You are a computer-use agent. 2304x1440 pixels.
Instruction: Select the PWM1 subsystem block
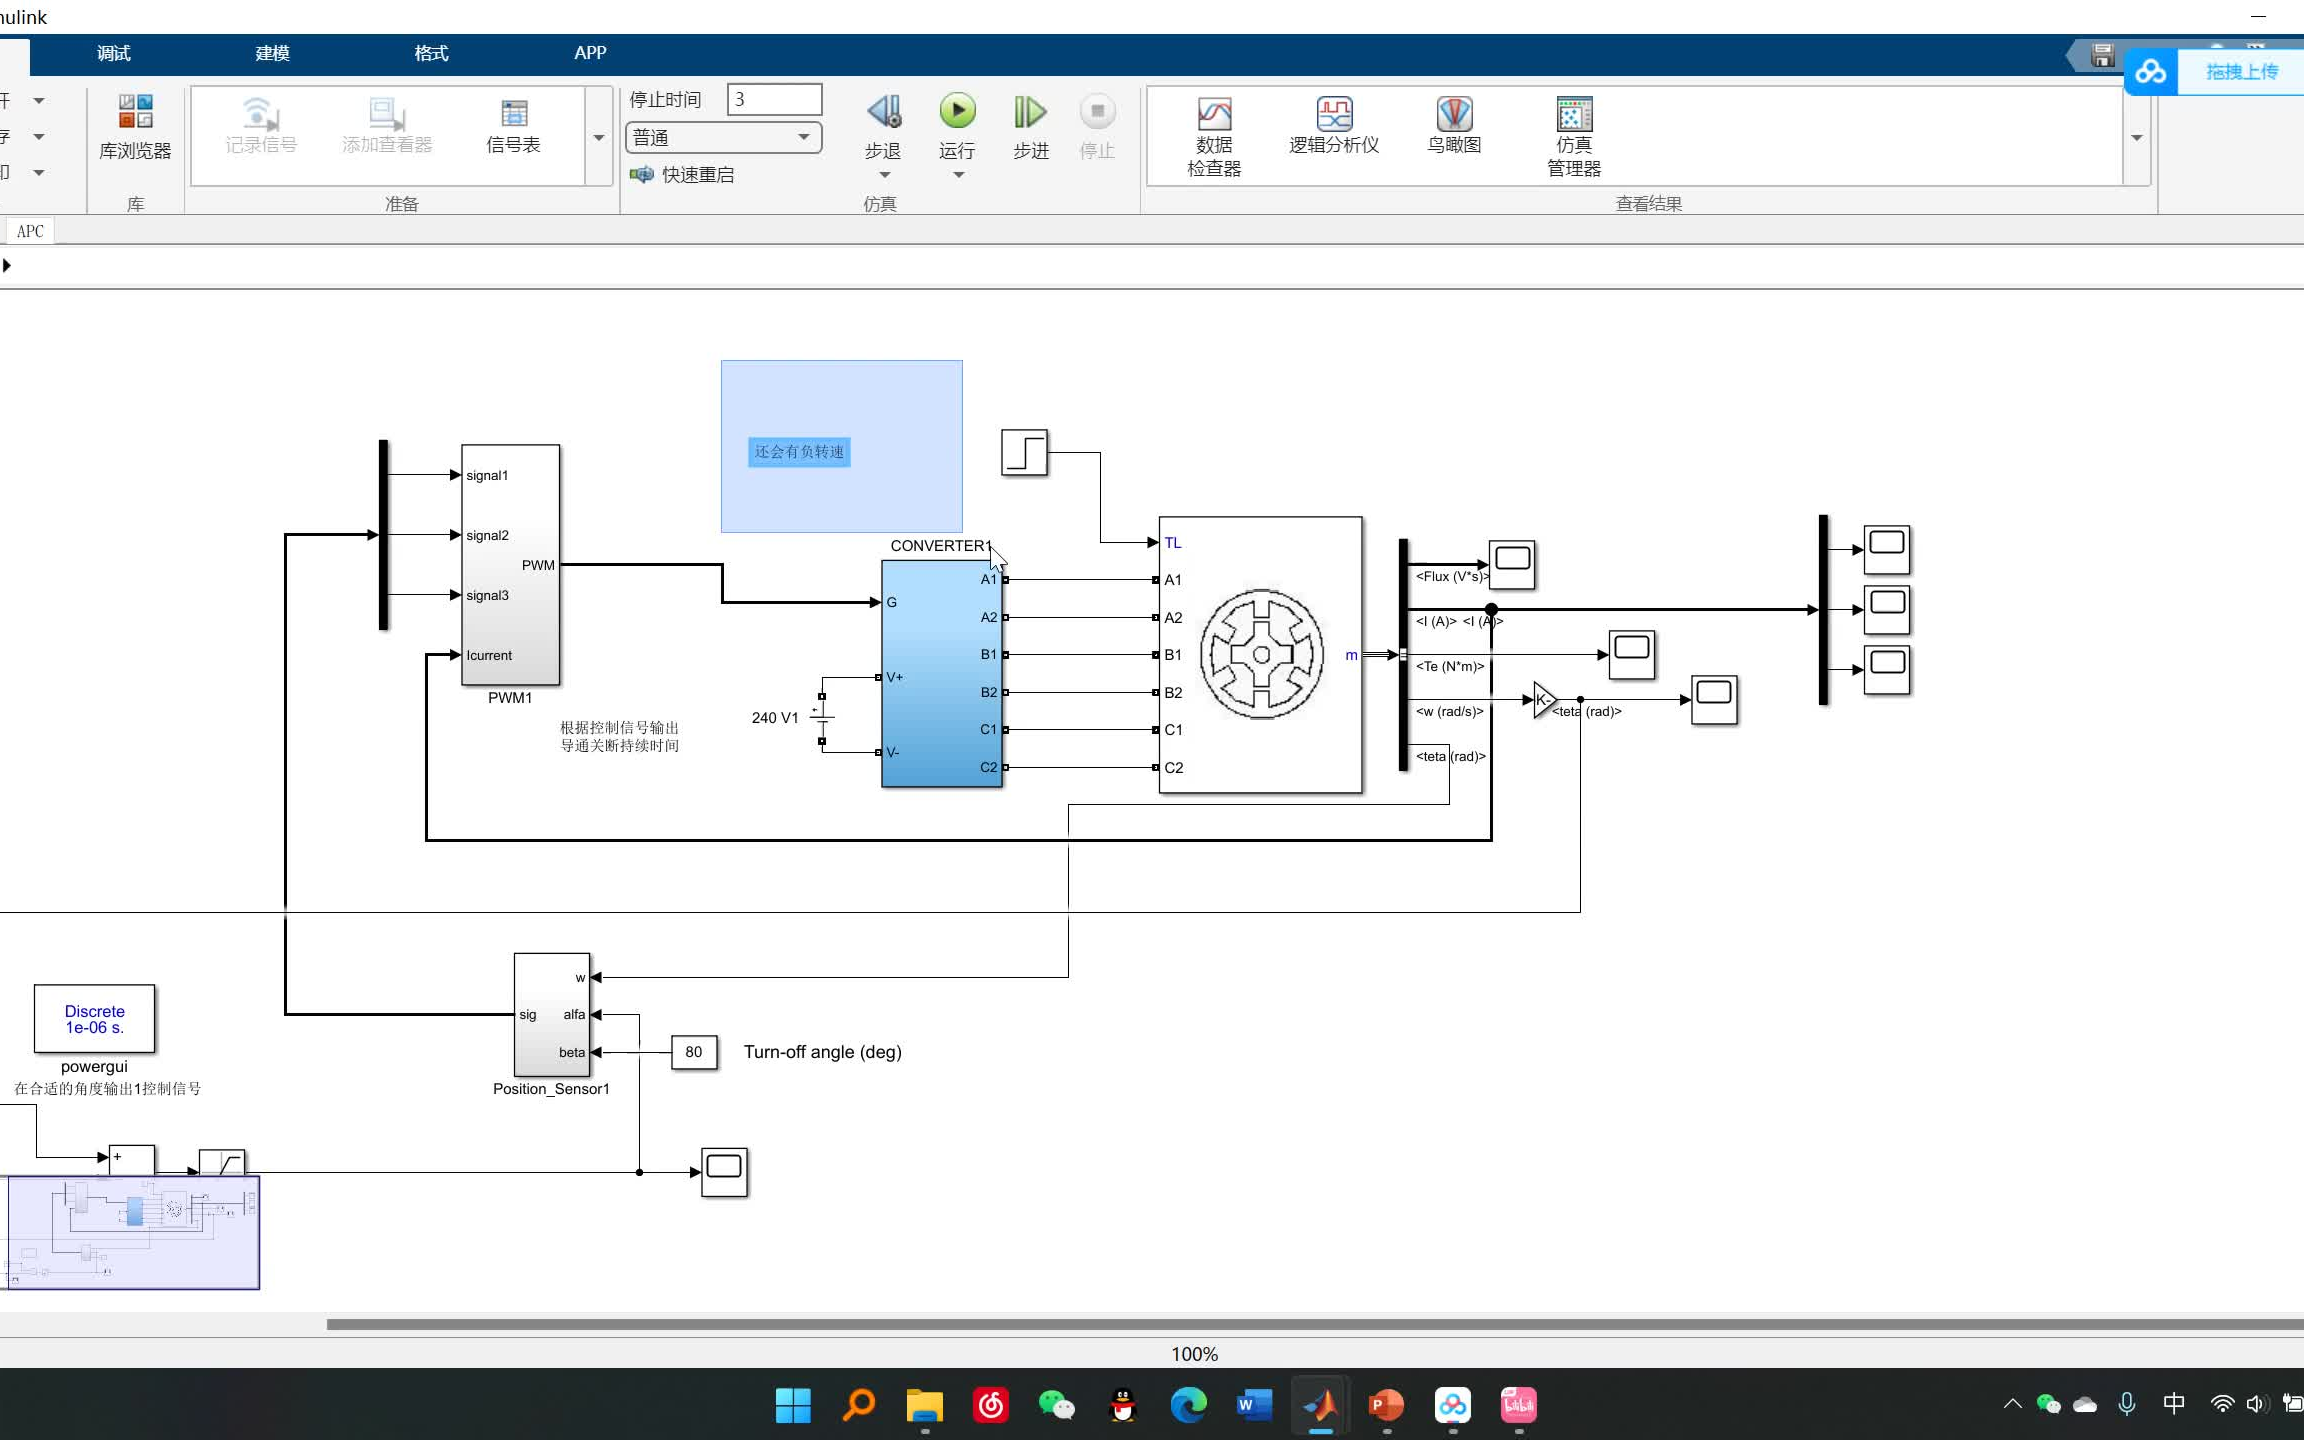tap(510, 565)
